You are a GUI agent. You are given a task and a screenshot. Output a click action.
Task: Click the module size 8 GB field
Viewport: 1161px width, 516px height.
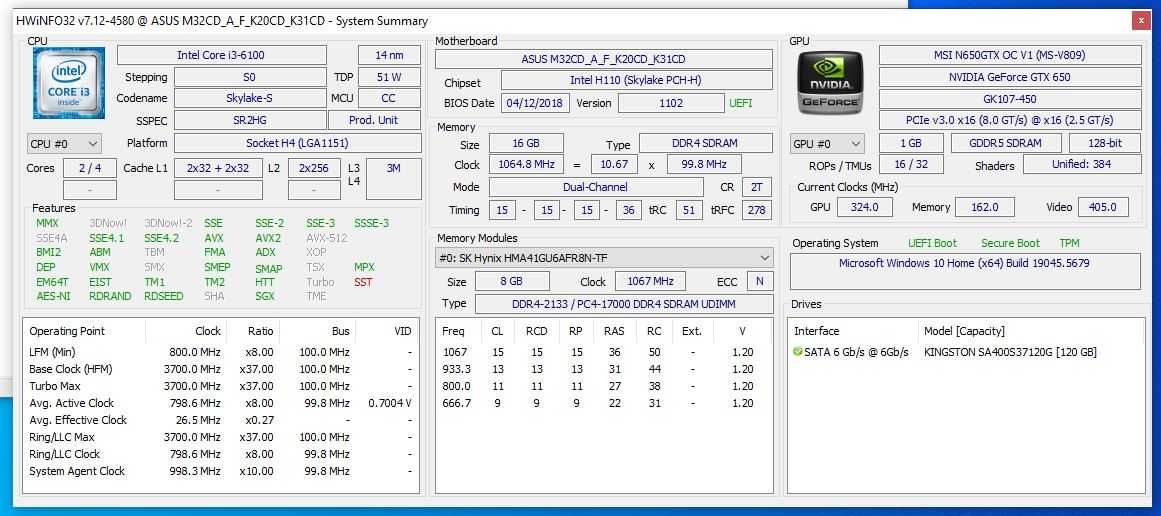[512, 281]
